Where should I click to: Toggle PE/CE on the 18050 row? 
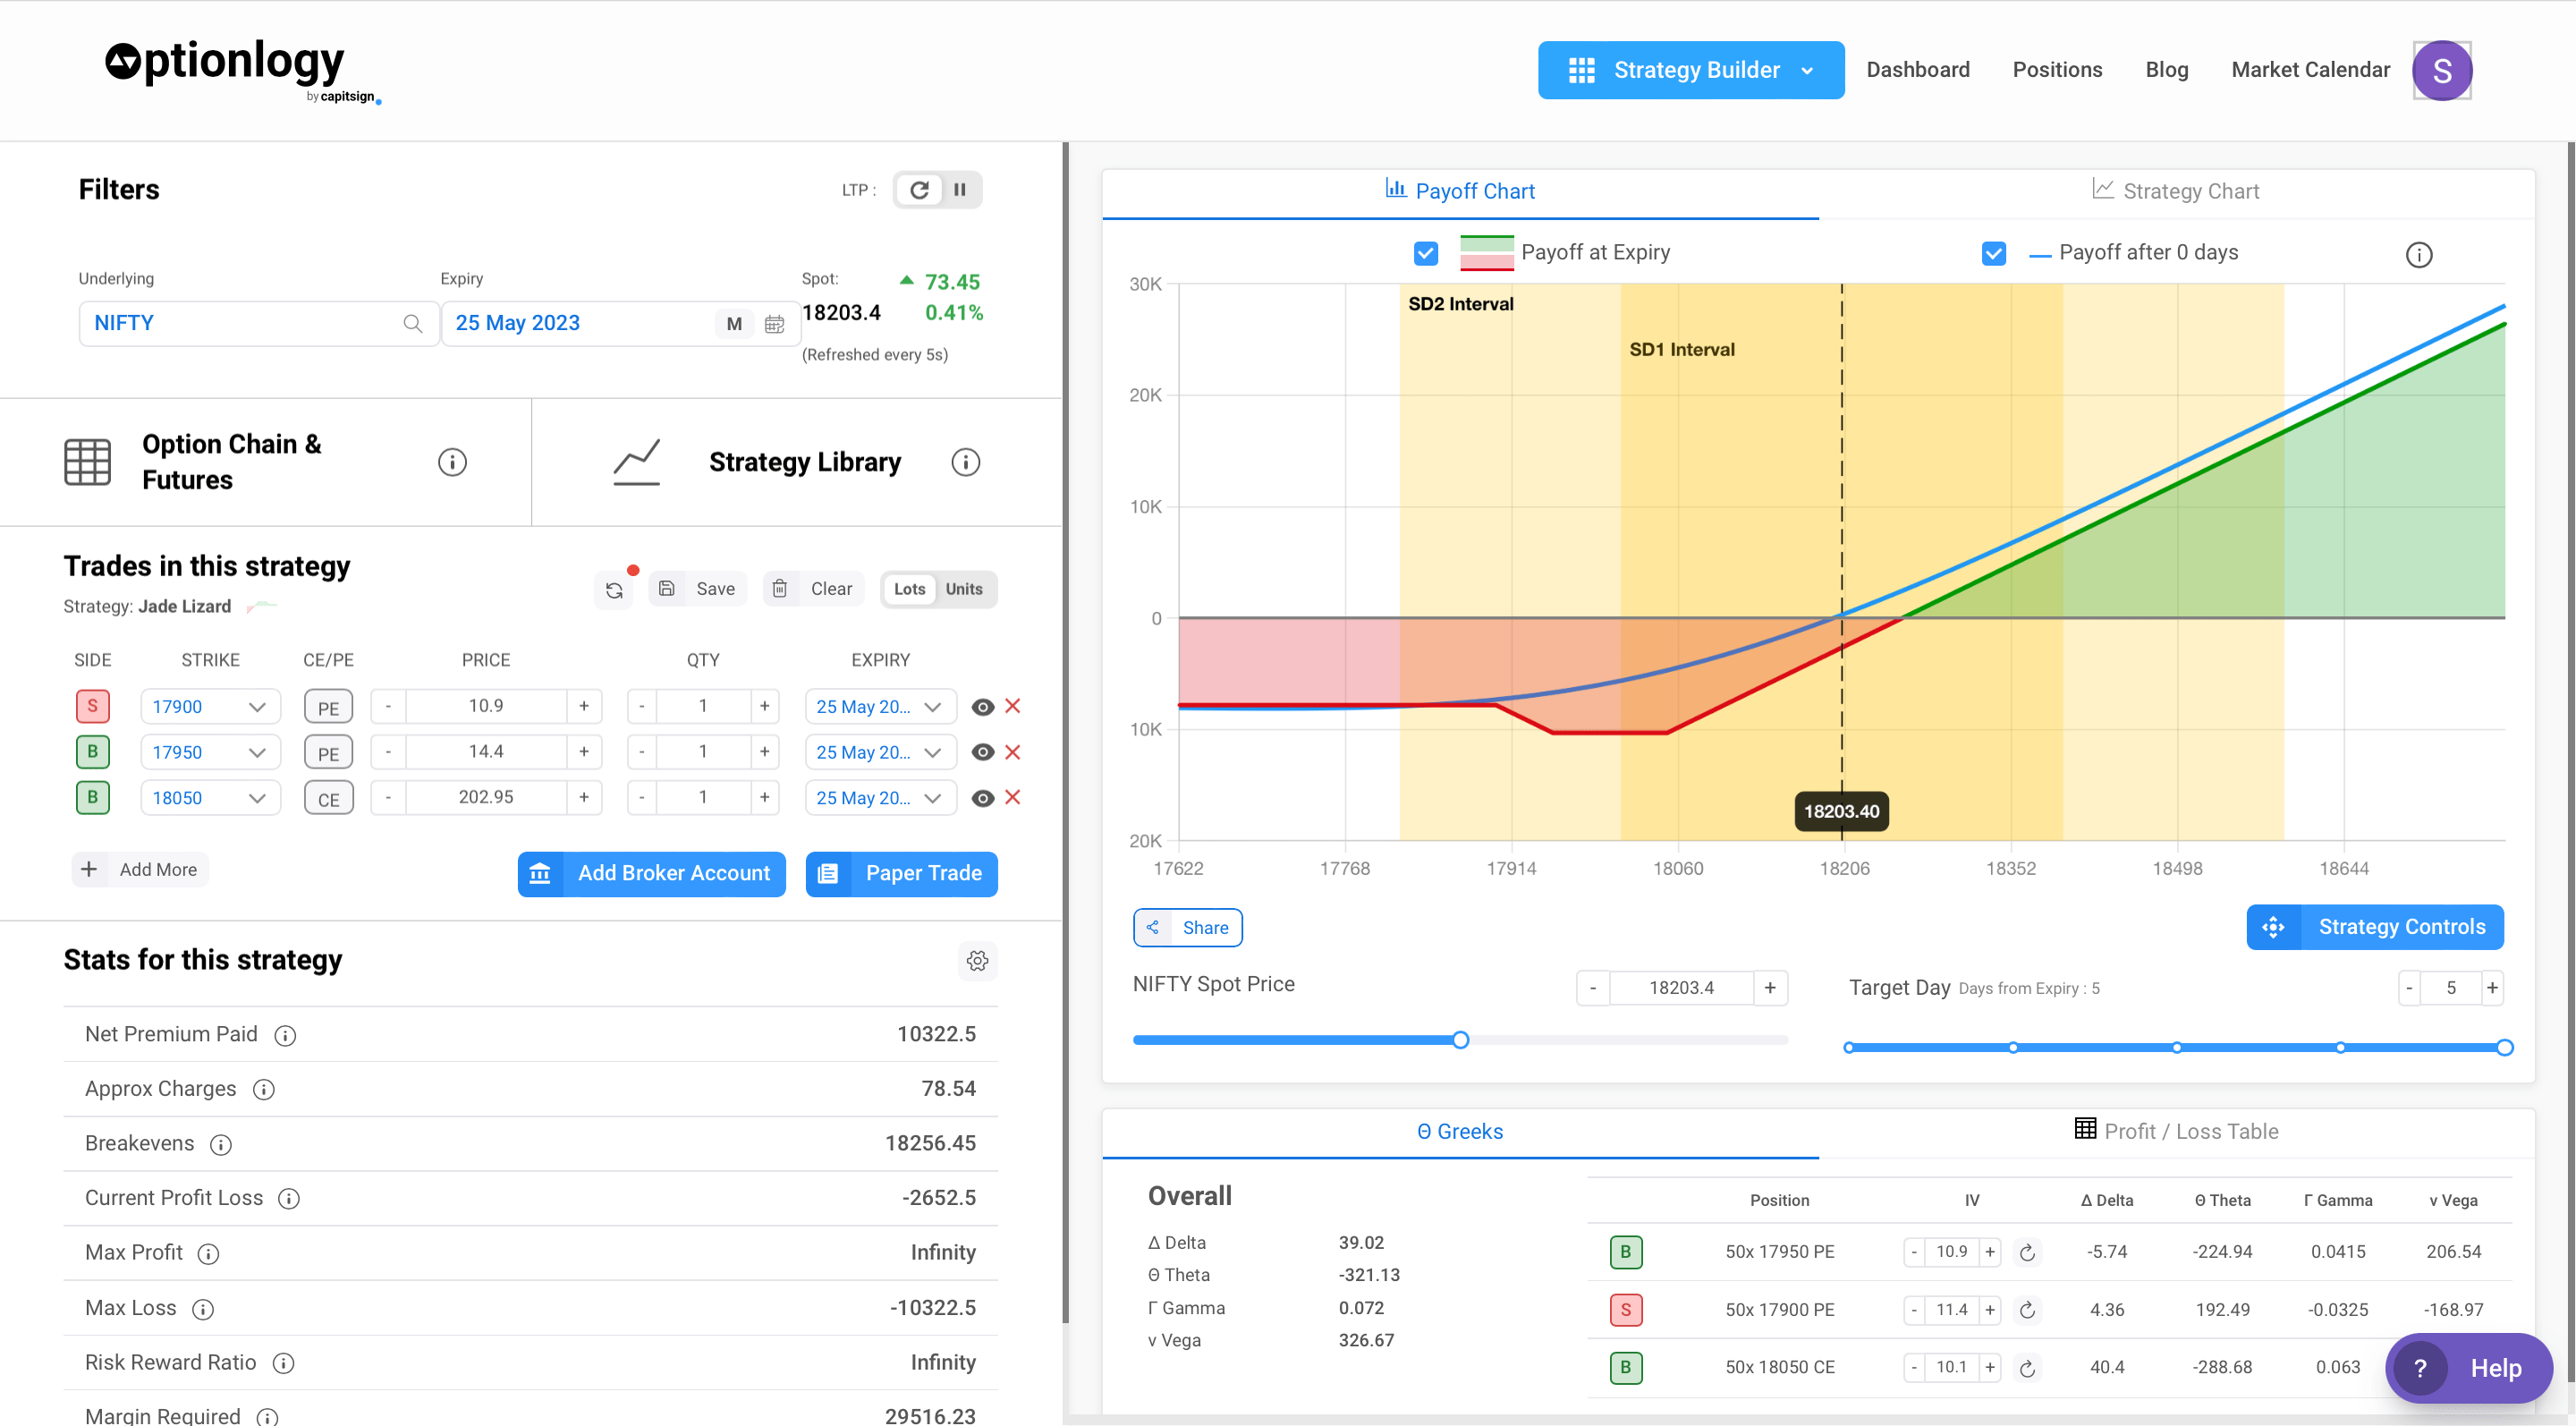pos(328,798)
